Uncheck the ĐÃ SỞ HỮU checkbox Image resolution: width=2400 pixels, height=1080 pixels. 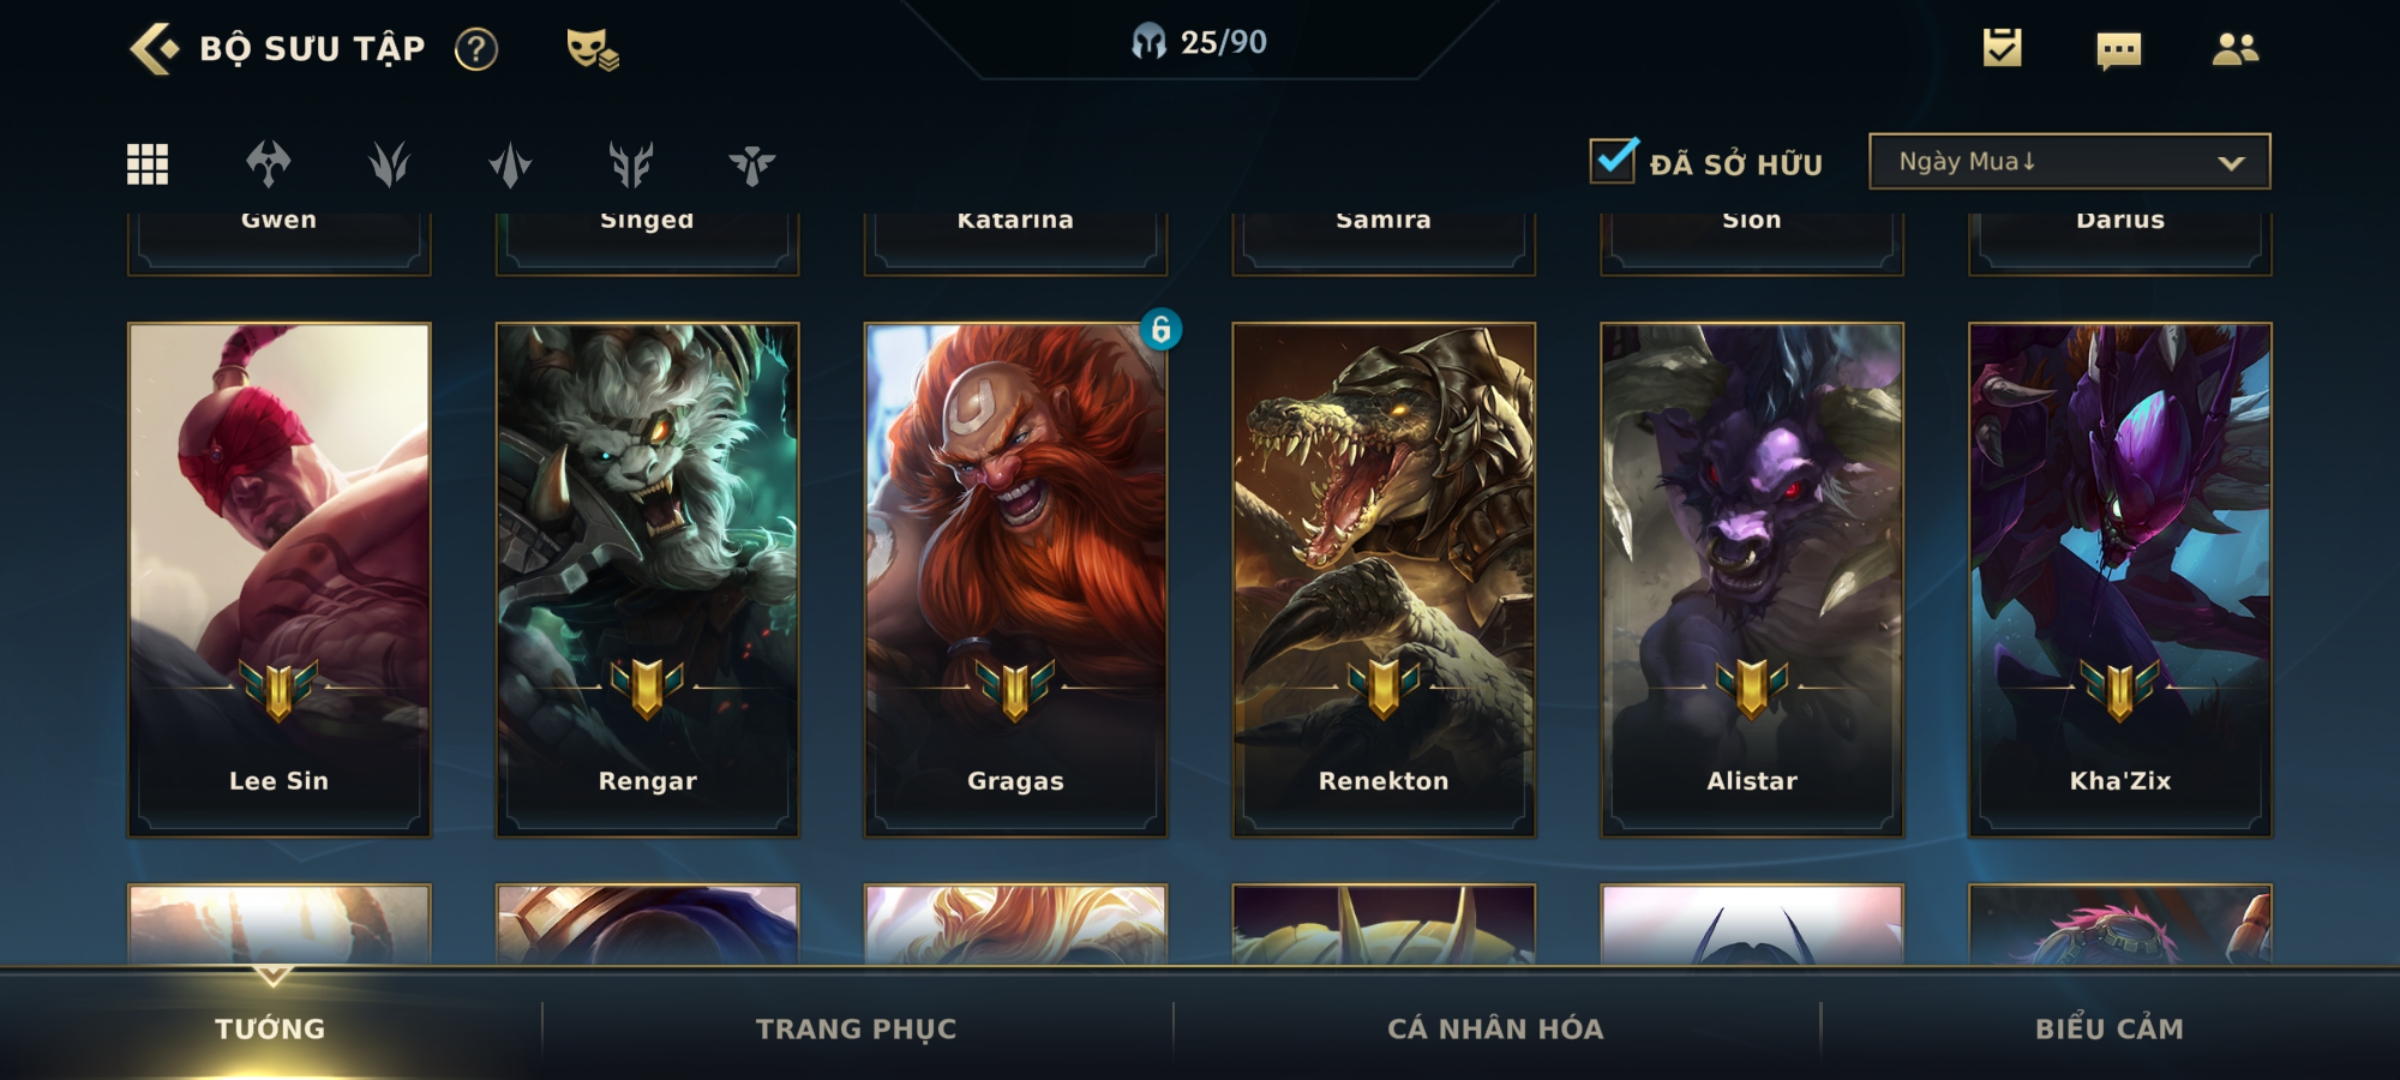(1613, 160)
